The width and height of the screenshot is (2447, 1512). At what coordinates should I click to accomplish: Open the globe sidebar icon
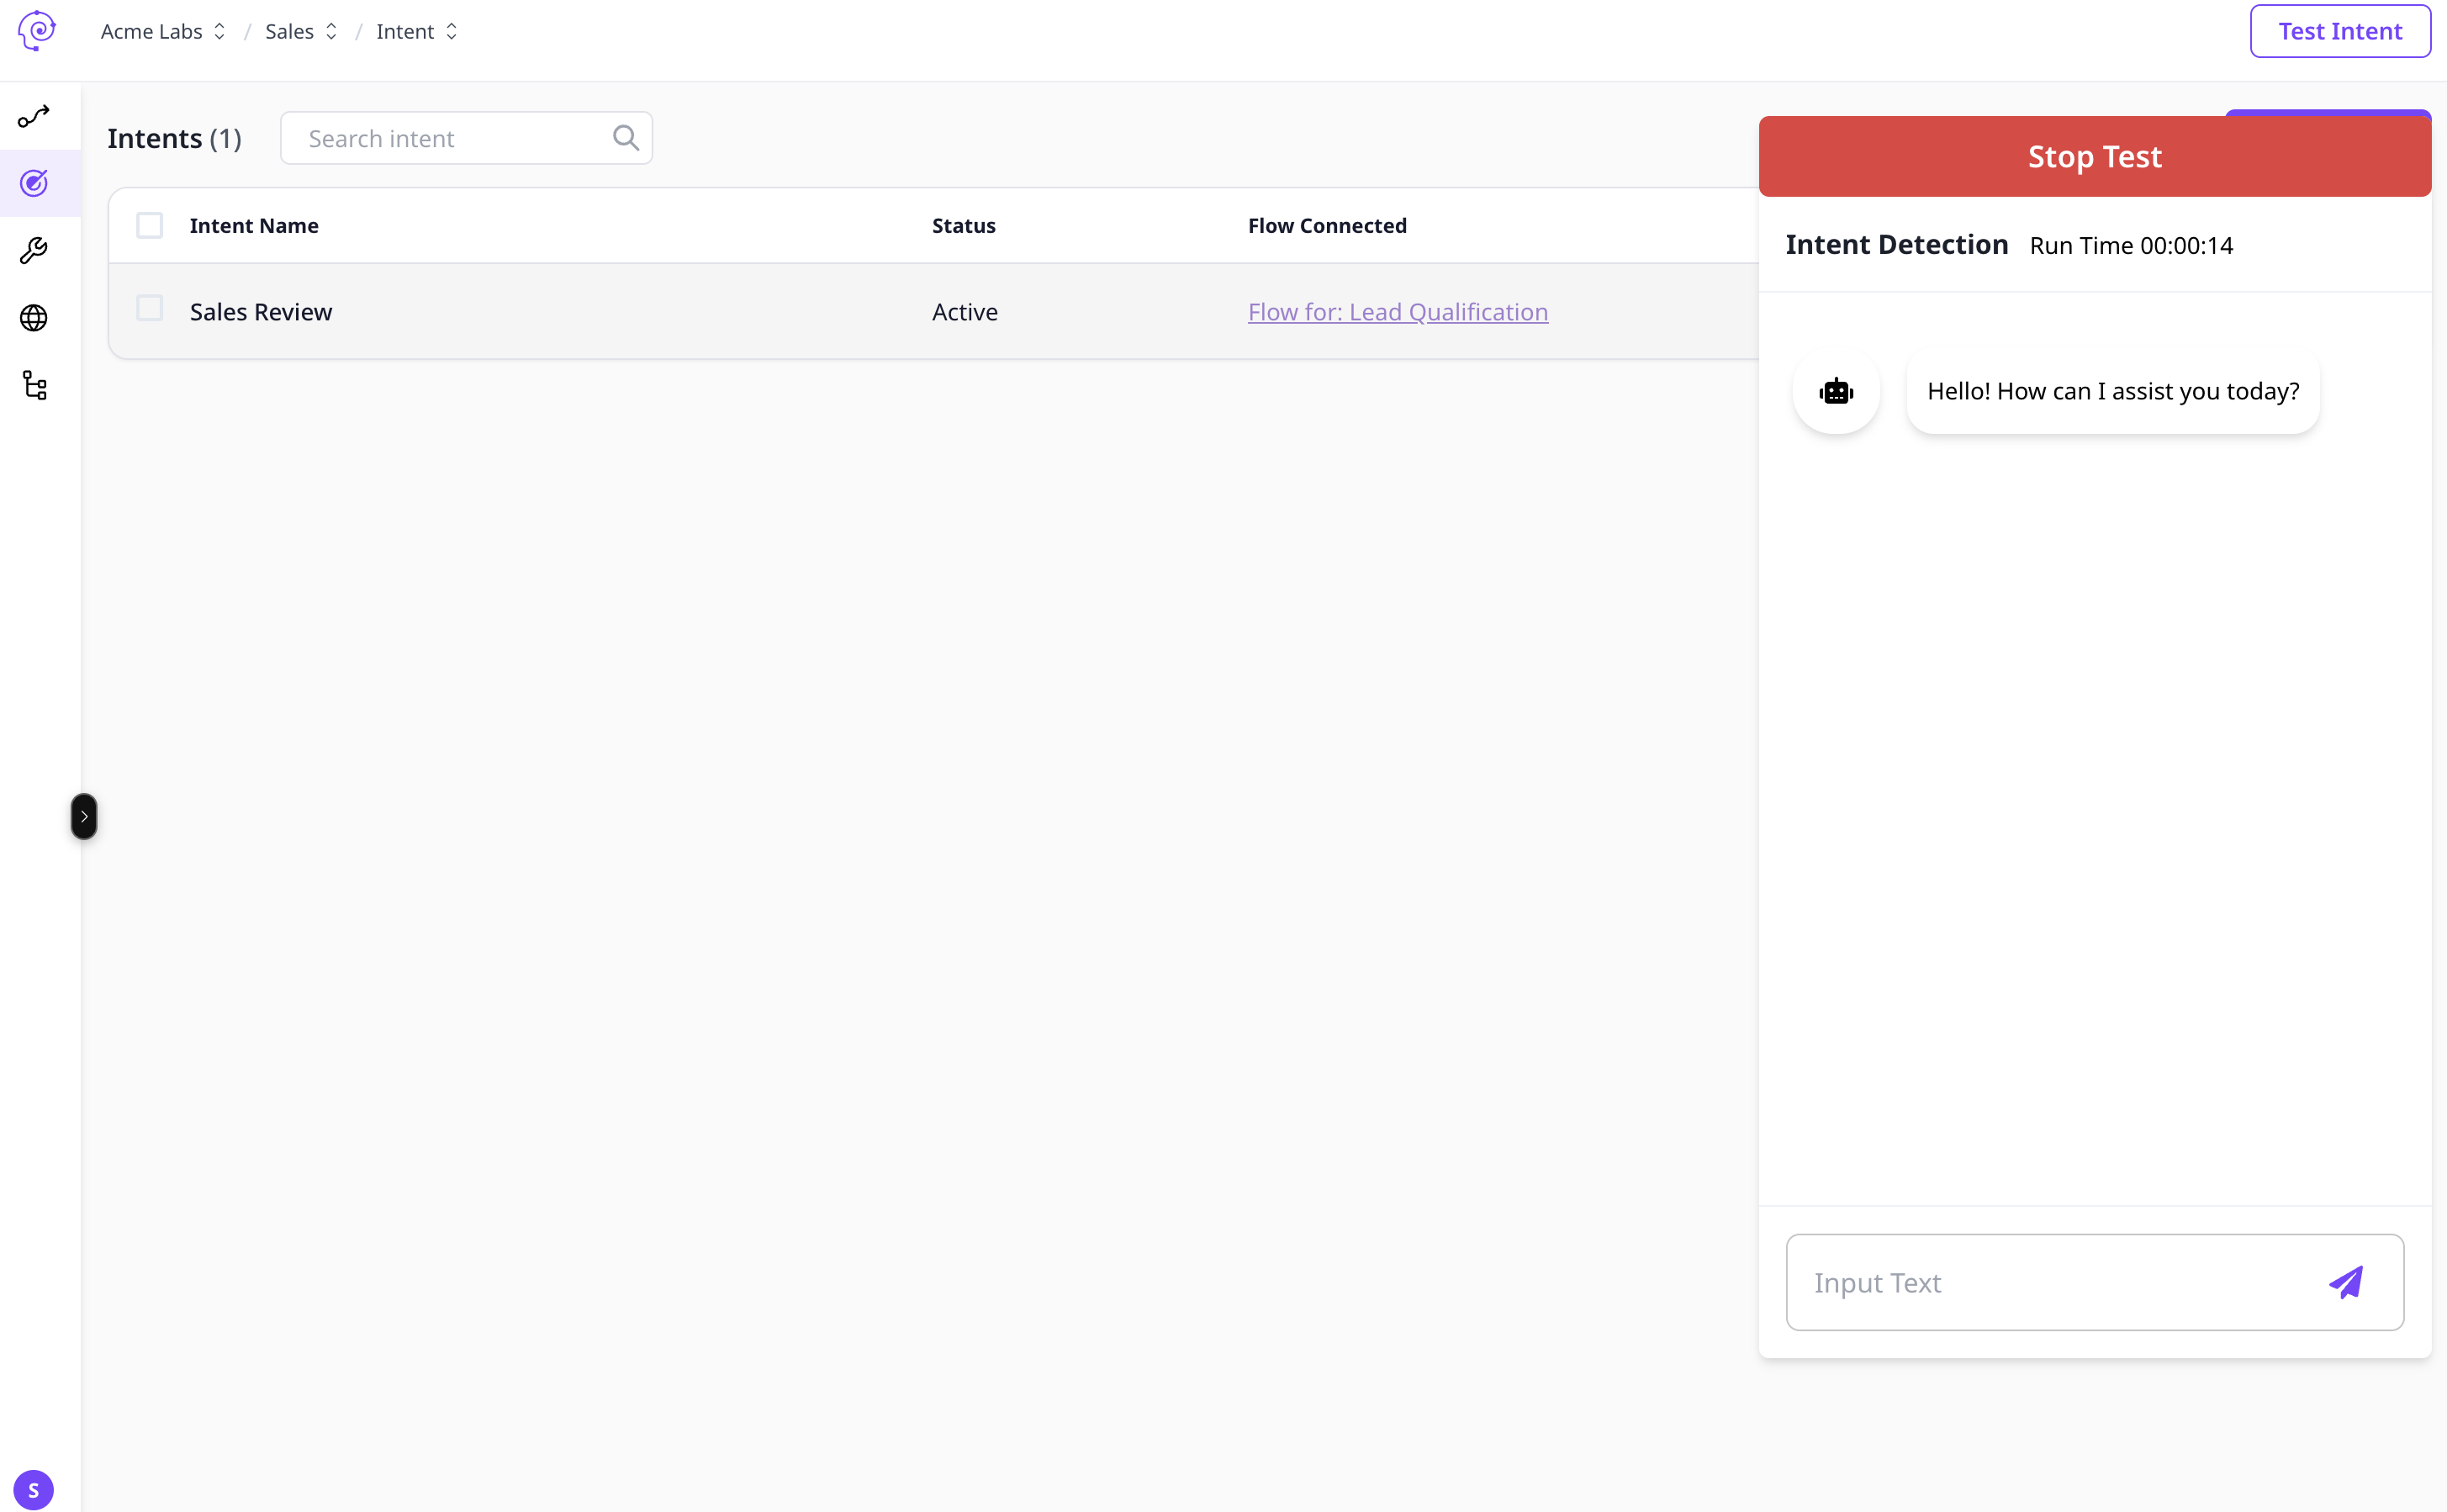pos(34,318)
